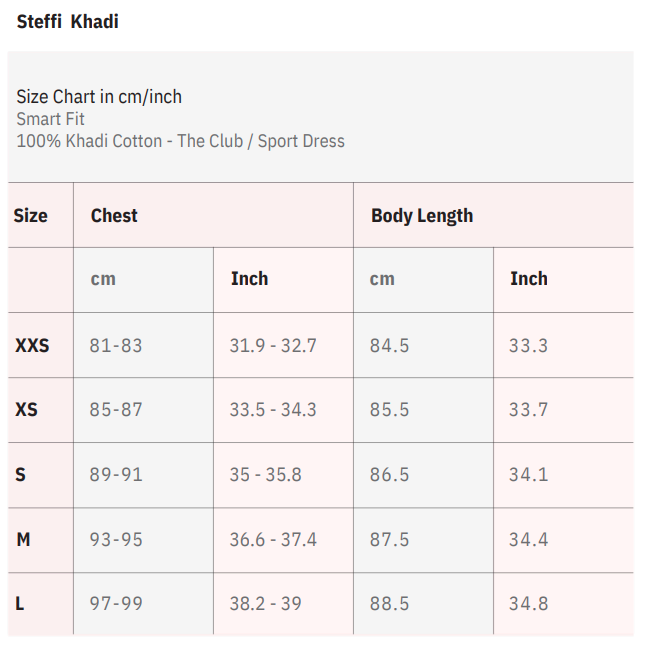Click the Steffi Khadi title
The width and height of the screenshot is (649, 647).
coord(67,21)
